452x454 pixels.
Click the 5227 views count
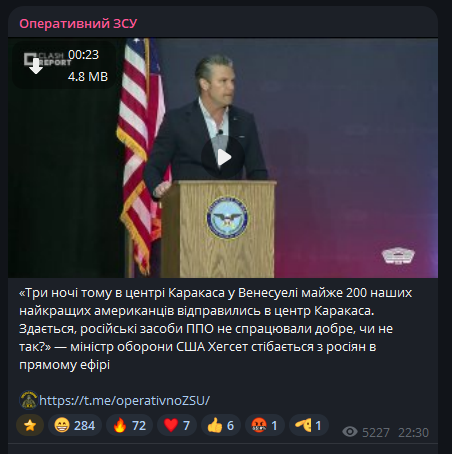376,433
